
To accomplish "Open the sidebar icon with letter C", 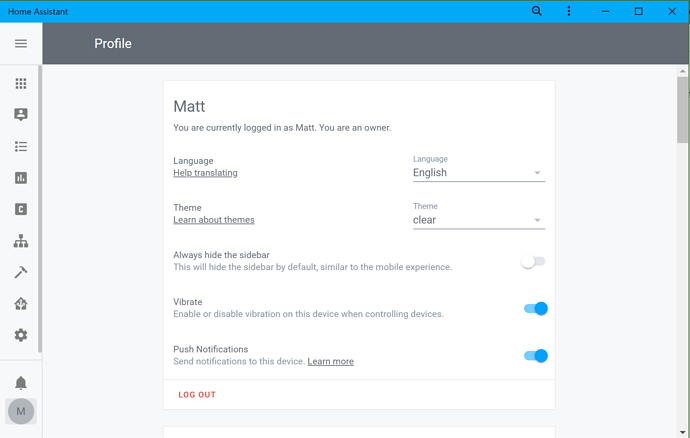I will [21, 209].
